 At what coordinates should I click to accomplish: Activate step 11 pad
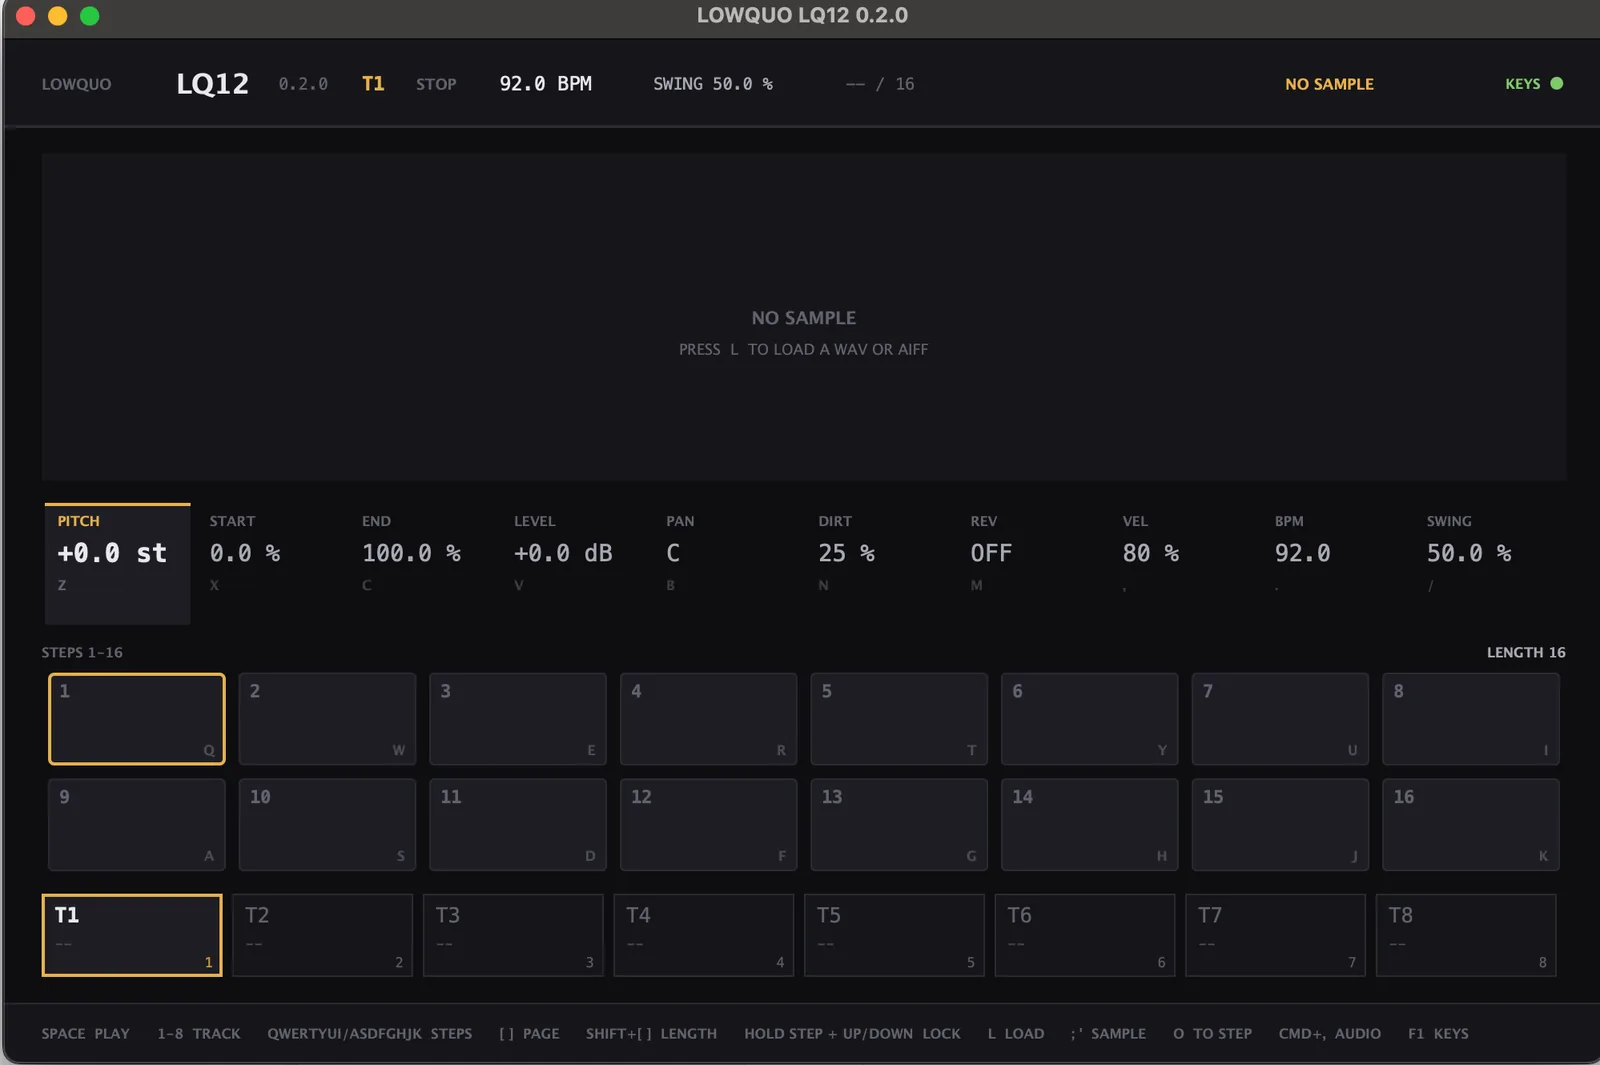518,825
